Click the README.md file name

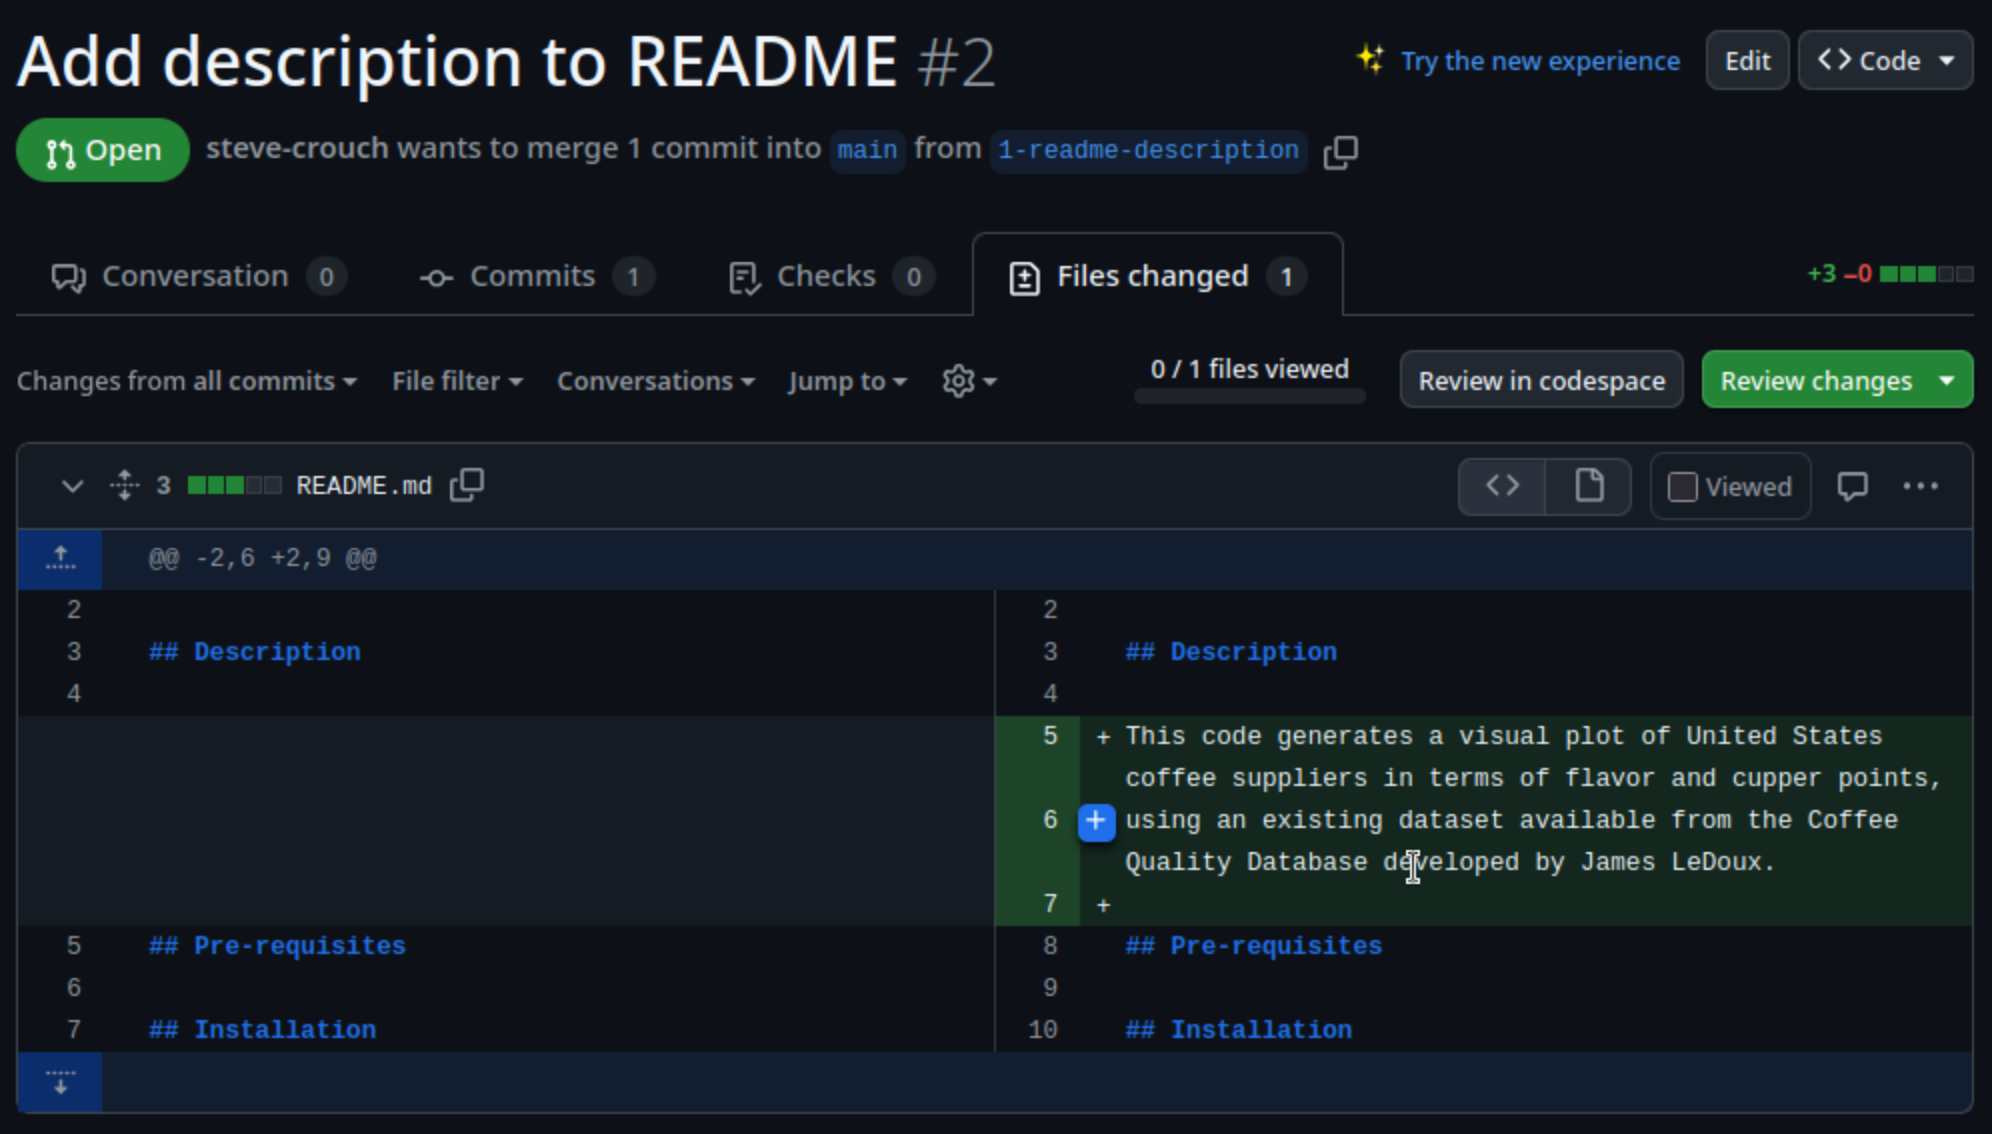[x=364, y=486]
